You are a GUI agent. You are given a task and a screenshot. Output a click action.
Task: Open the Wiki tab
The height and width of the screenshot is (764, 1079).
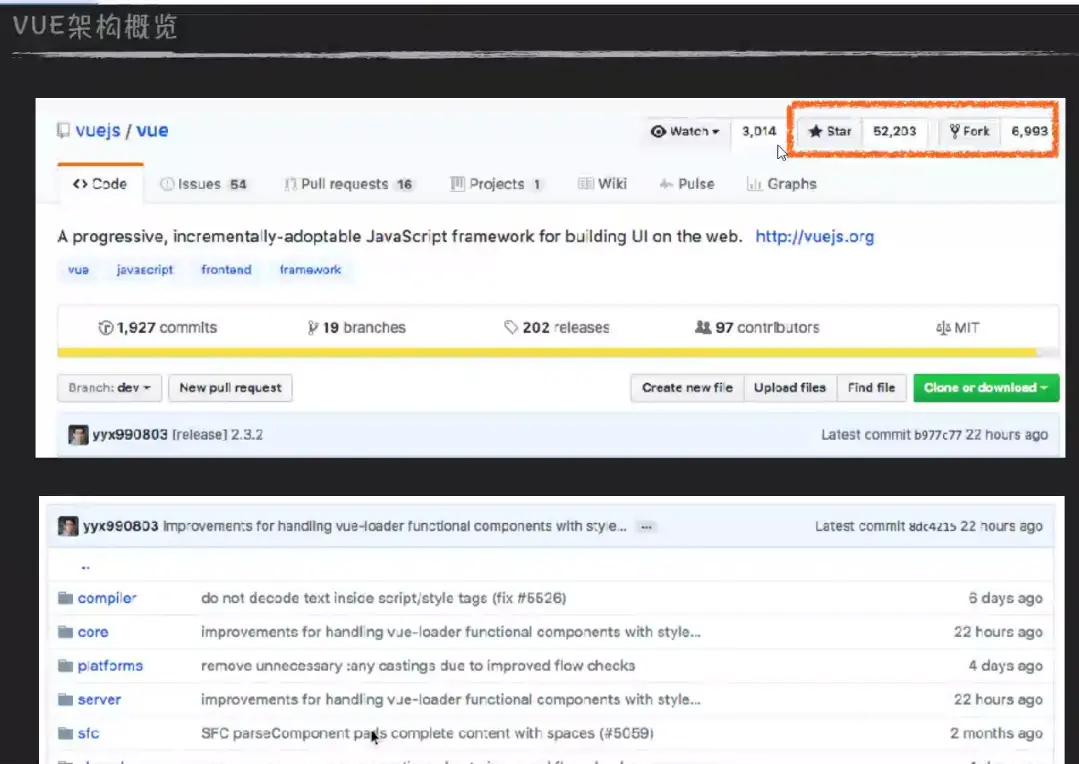[603, 184]
